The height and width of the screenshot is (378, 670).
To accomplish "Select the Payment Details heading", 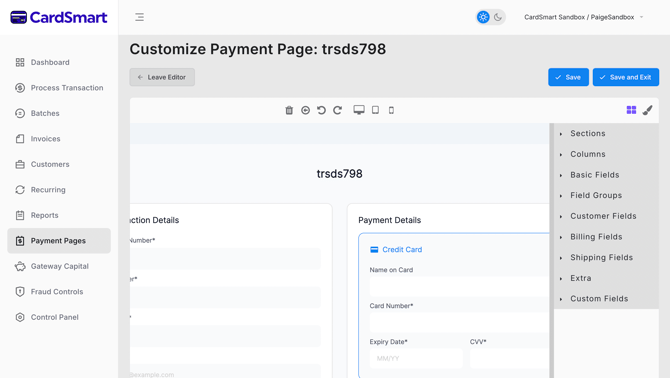I will point(390,220).
